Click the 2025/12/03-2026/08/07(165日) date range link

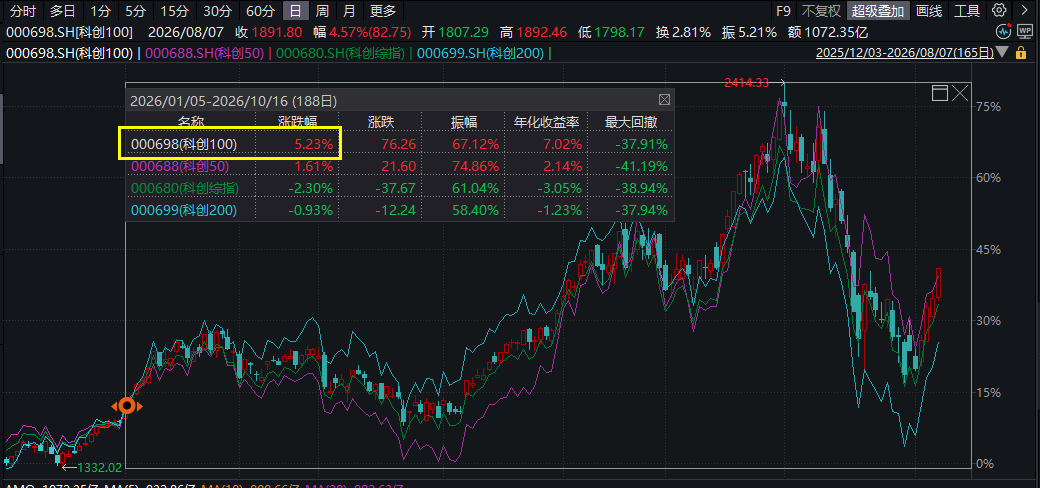[905, 53]
